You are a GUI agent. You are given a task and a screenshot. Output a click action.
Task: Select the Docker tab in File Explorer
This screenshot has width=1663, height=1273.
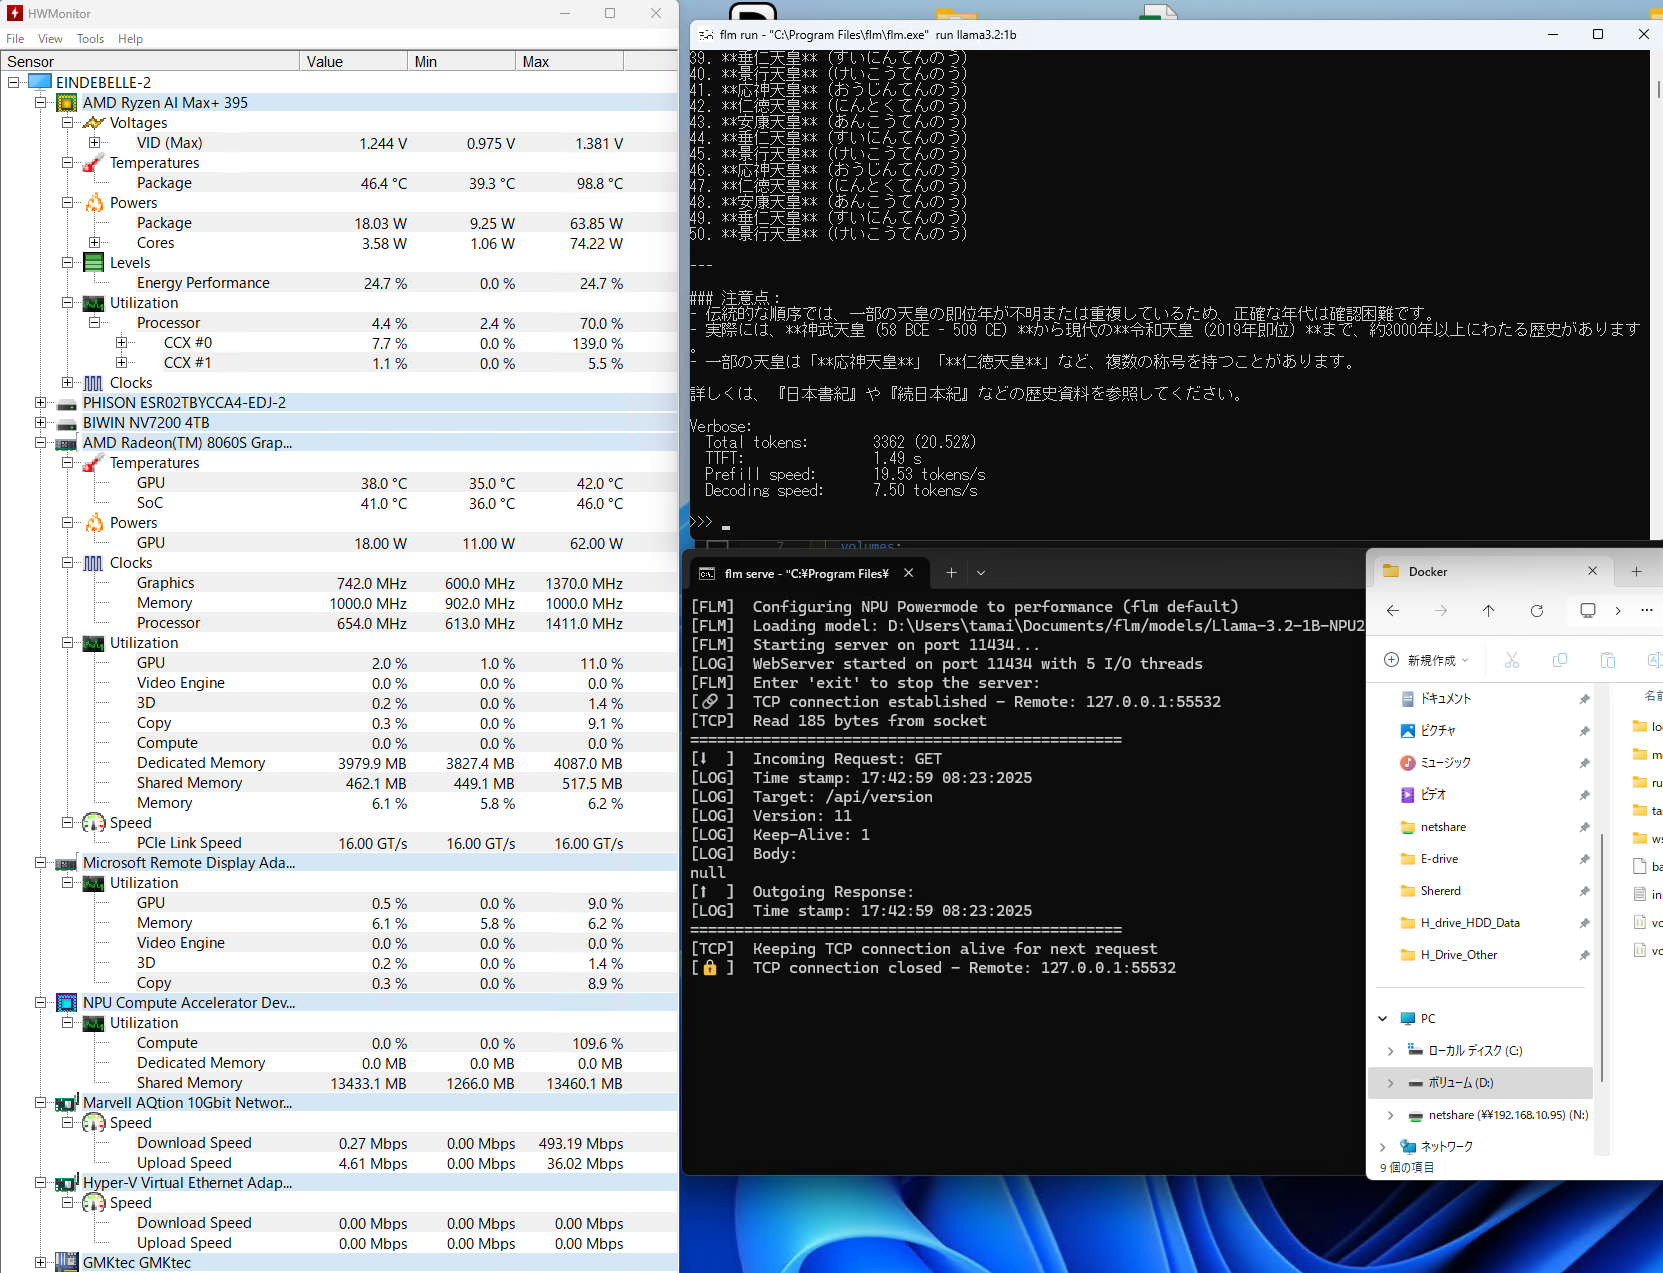[x=1490, y=571]
